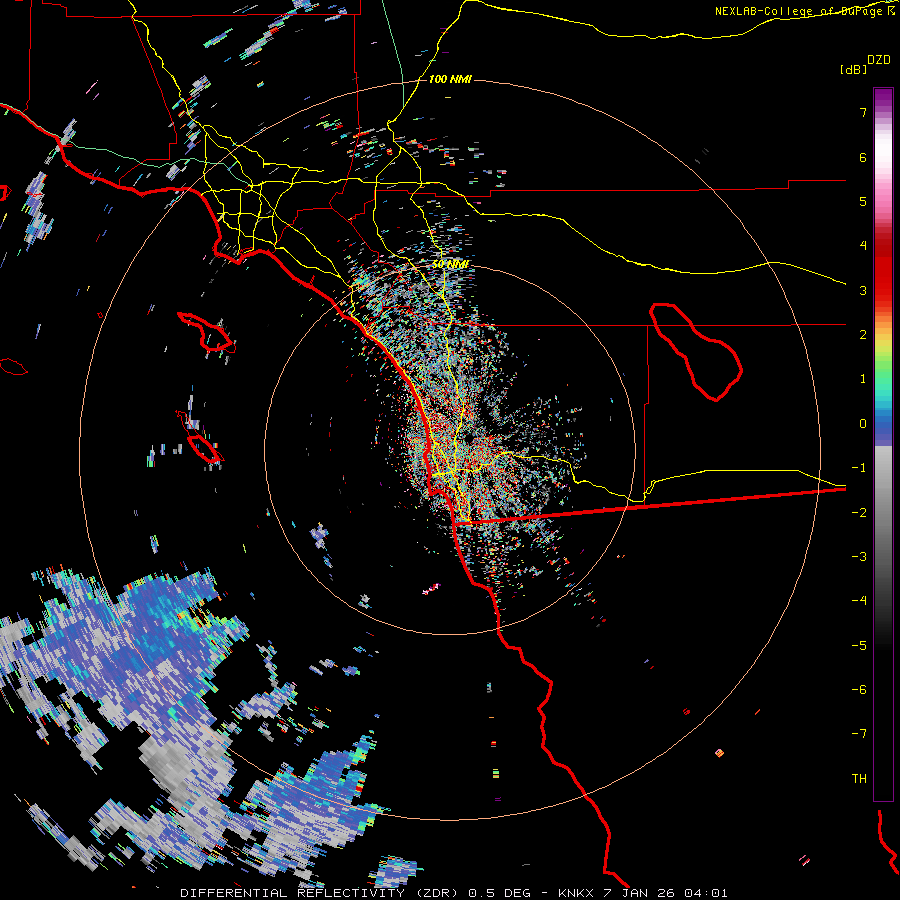Viewport: 900px width, 900px height.
Task: Click the positive "4" scale value
Action: pyautogui.click(x=863, y=246)
